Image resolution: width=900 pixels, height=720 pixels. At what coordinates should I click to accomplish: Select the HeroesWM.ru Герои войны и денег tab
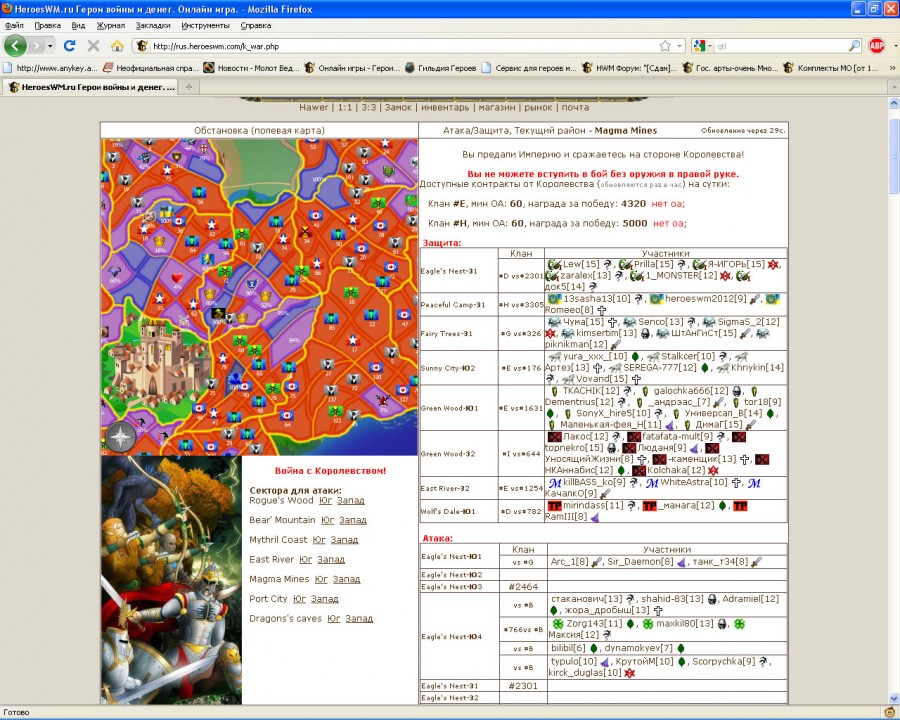pyautogui.click(x=91, y=87)
